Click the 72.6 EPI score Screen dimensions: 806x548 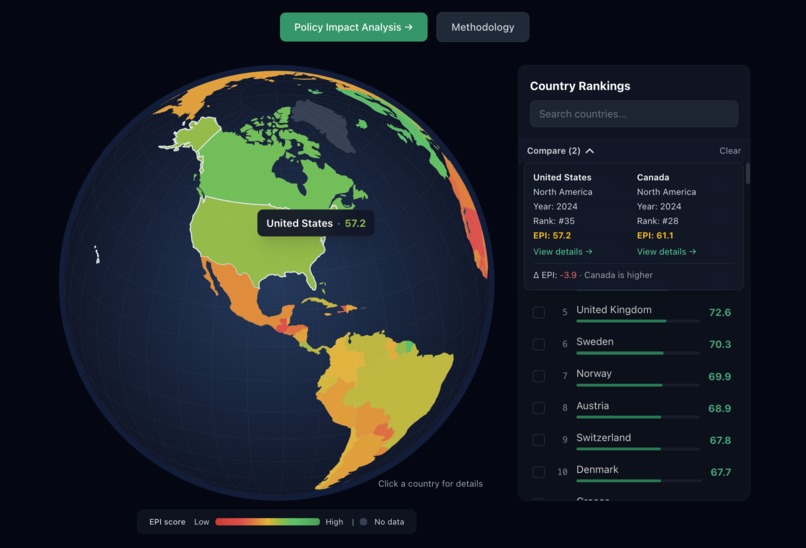pos(720,312)
